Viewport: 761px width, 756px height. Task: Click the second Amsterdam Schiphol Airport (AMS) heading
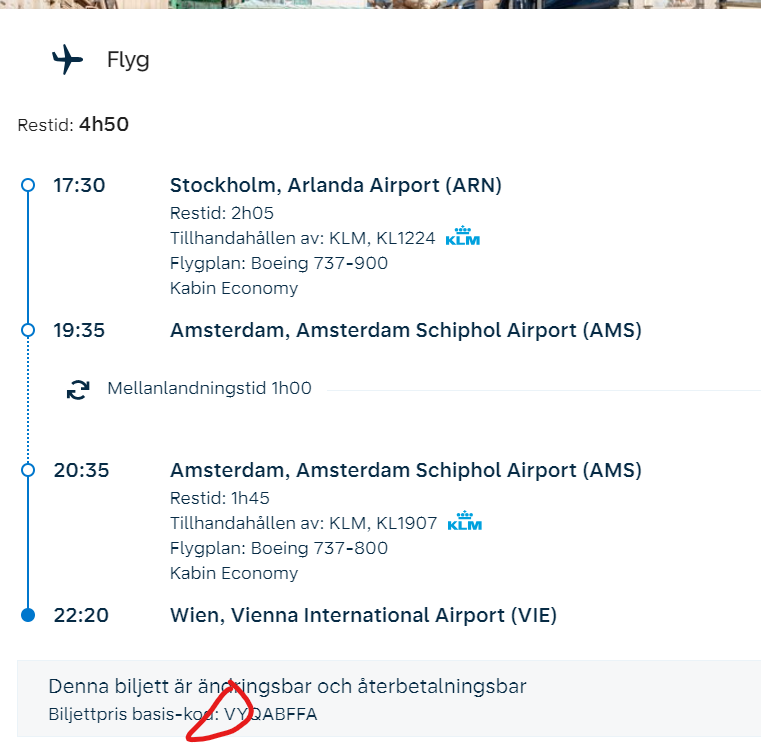click(x=405, y=470)
